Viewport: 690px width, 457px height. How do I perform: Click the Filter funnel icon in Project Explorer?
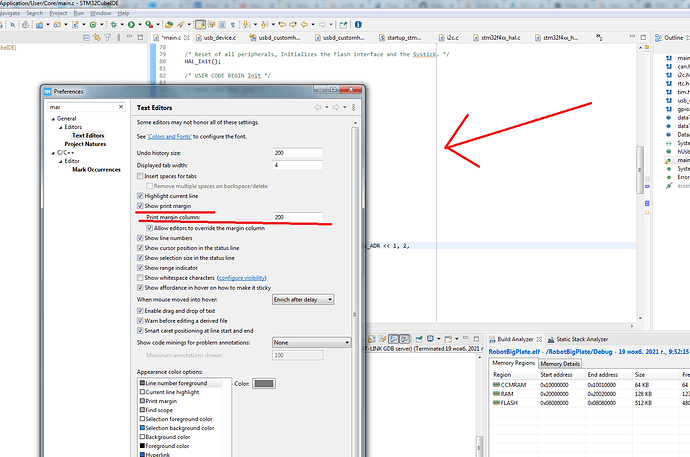(107, 38)
